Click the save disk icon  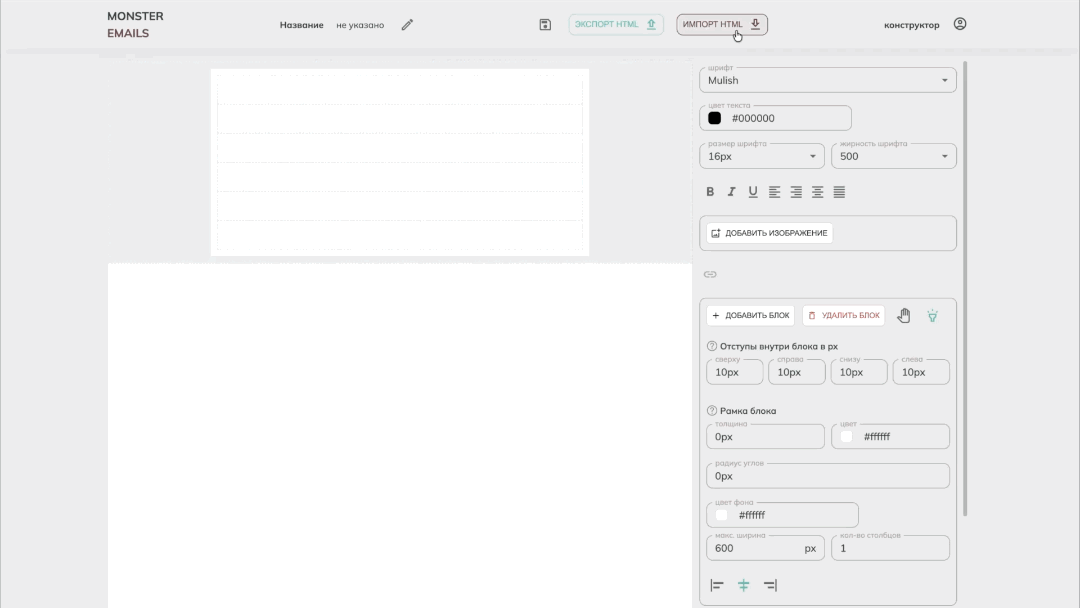[x=545, y=25]
